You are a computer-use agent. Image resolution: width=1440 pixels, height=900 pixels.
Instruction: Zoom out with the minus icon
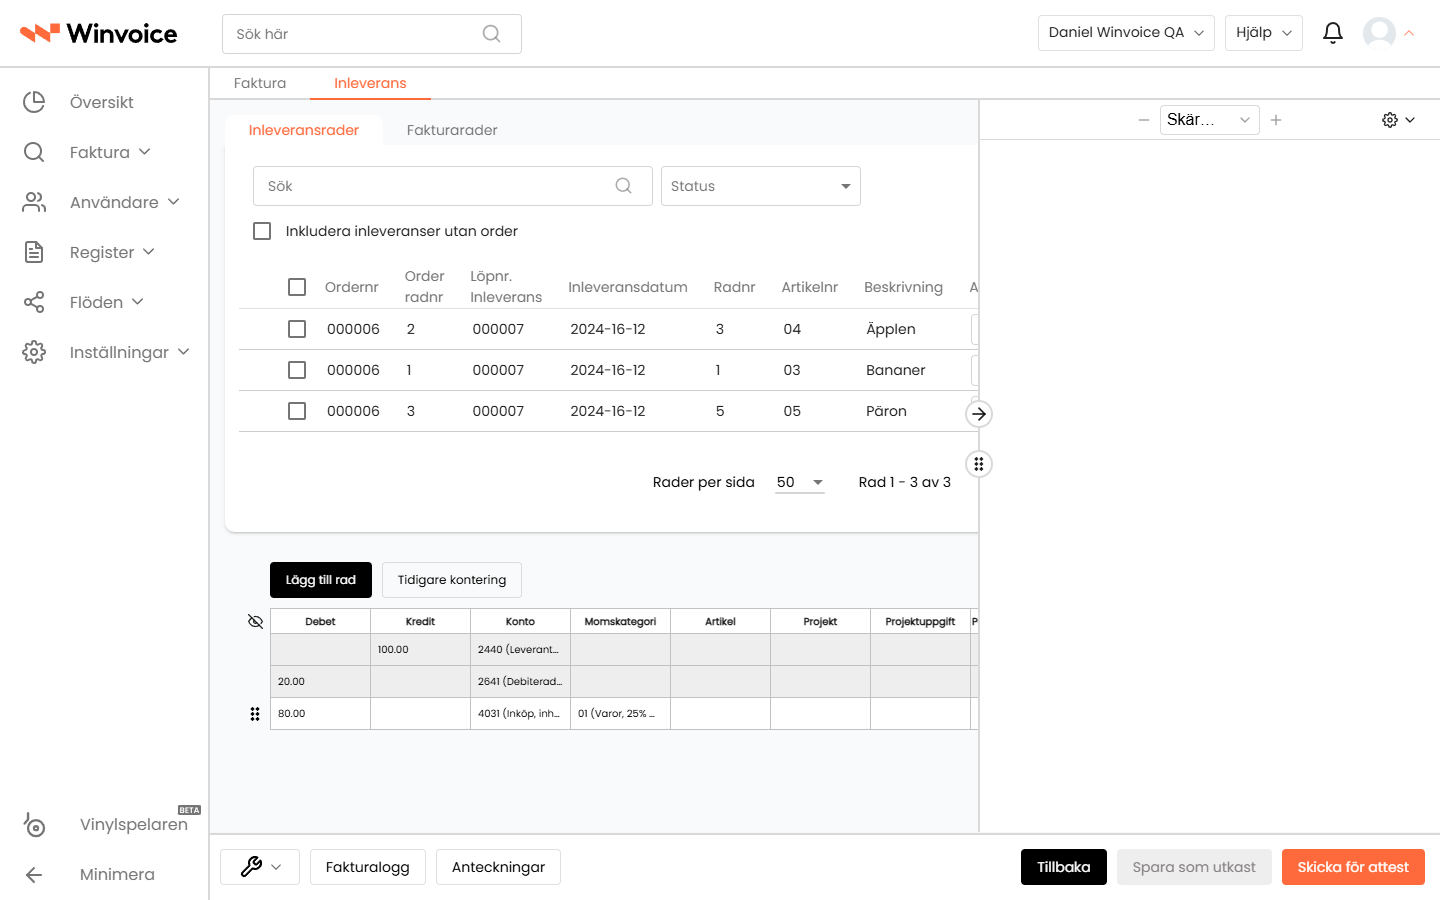tap(1144, 120)
